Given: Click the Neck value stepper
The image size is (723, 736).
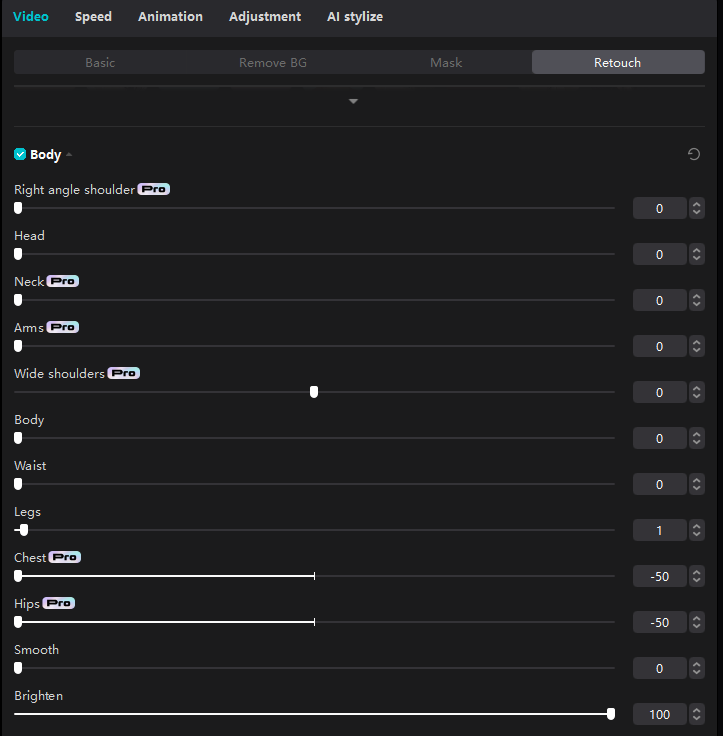Looking at the screenshot, I should coord(697,300).
